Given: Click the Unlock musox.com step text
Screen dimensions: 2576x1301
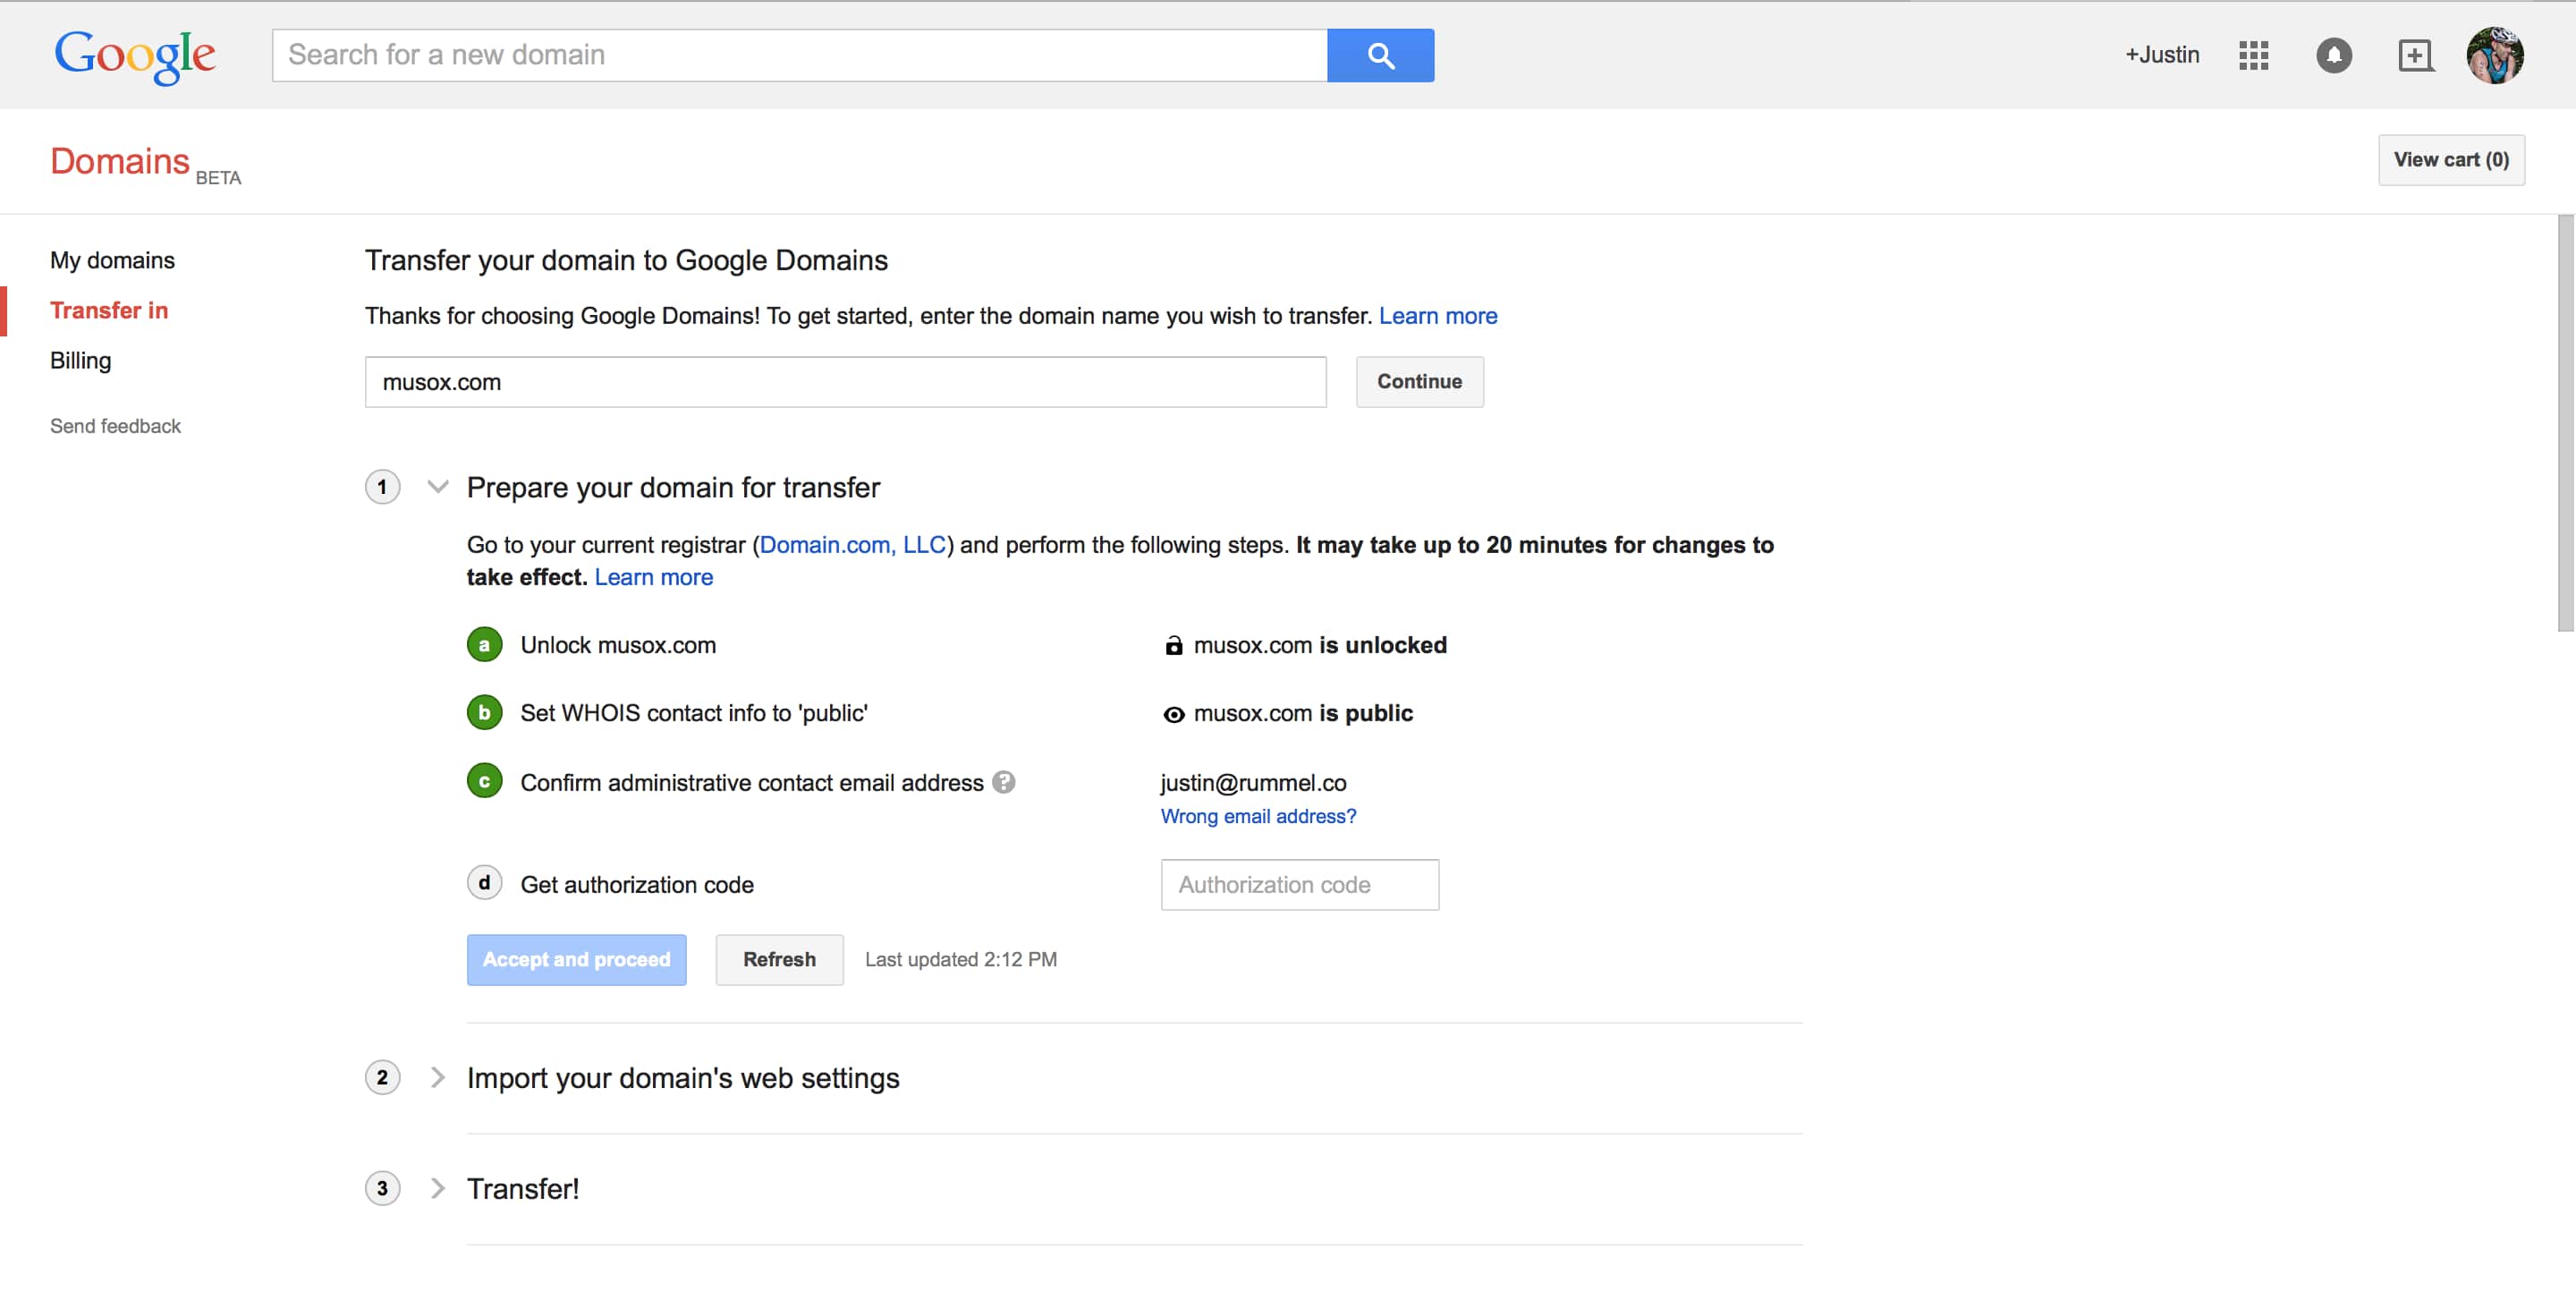Looking at the screenshot, I should (x=618, y=645).
